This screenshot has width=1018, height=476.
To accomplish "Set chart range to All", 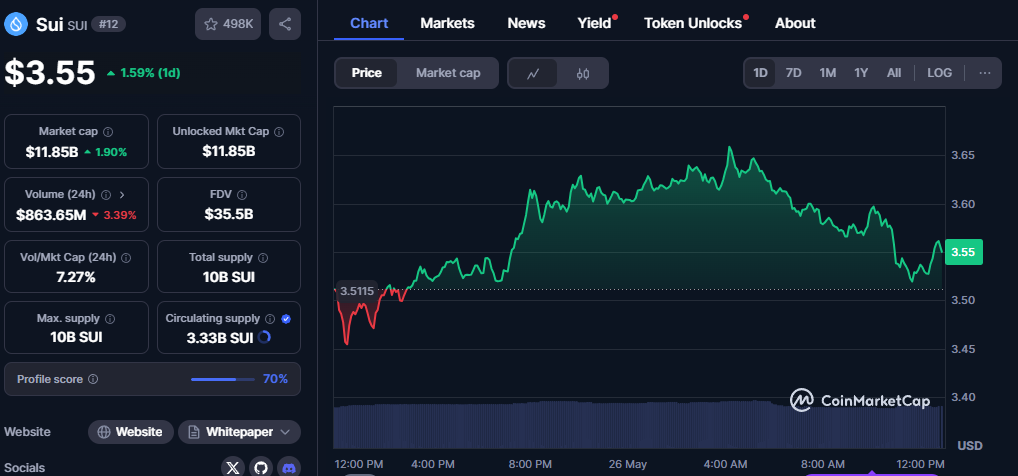I will pos(894,73).
